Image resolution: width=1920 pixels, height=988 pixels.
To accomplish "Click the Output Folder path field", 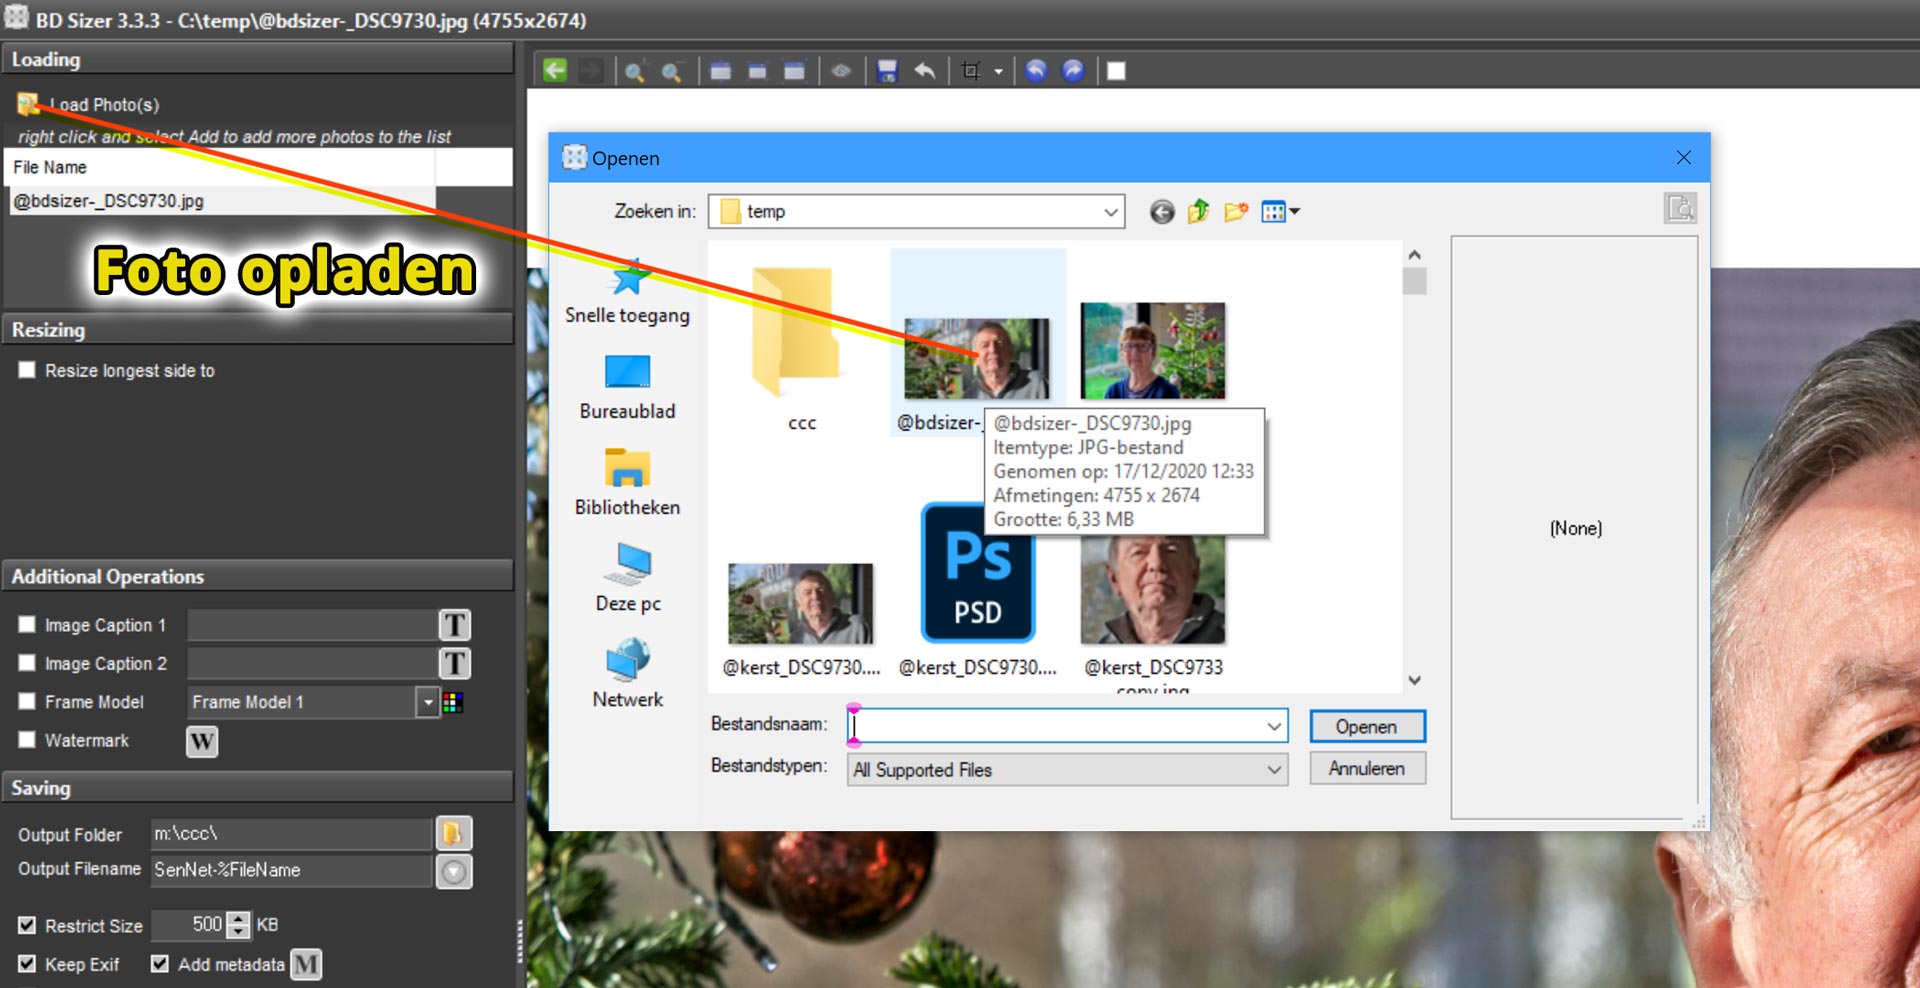I will click(x=290, y=833).
